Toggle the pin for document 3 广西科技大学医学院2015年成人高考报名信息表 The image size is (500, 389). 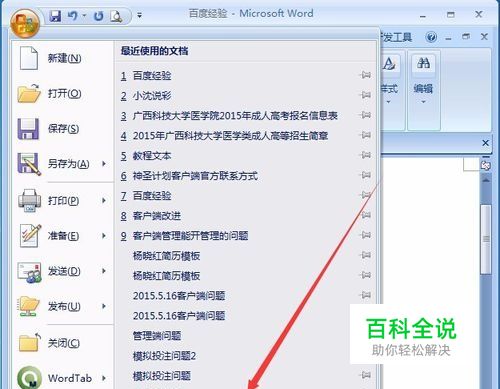tap(366, 115)
